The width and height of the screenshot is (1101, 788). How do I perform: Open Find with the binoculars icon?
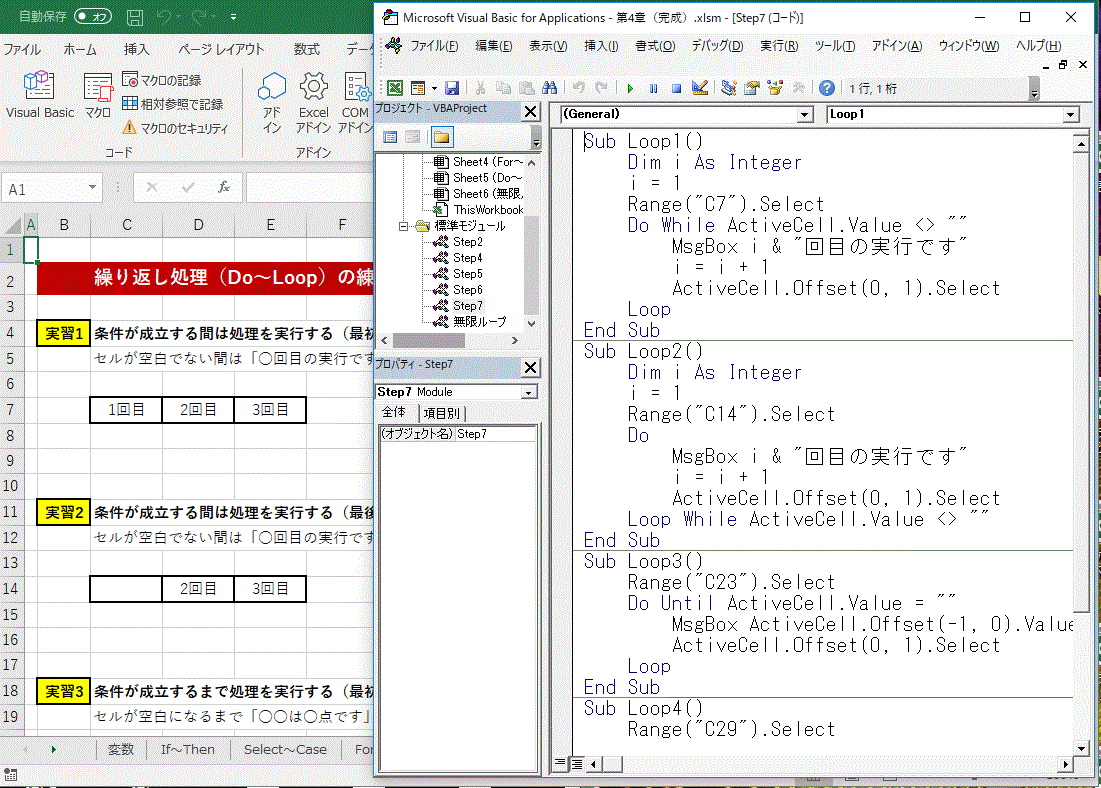pyautogui.click(x=550, y=88)
